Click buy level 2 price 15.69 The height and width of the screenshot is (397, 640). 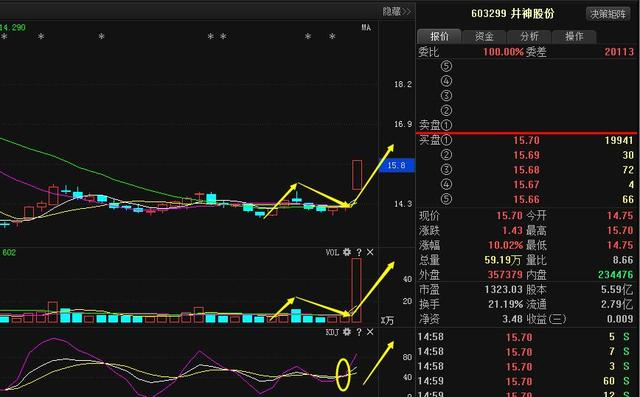(x=526, y=155)
